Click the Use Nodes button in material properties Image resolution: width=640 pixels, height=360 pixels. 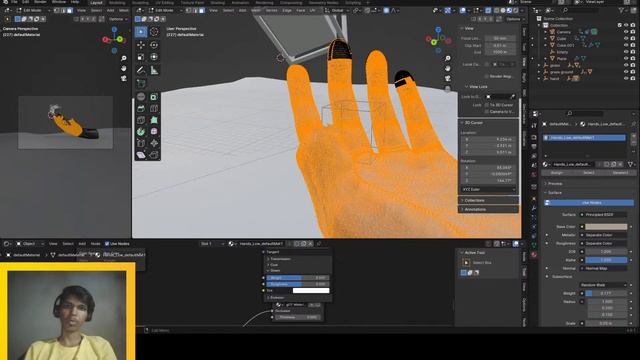tap(589, 202)
